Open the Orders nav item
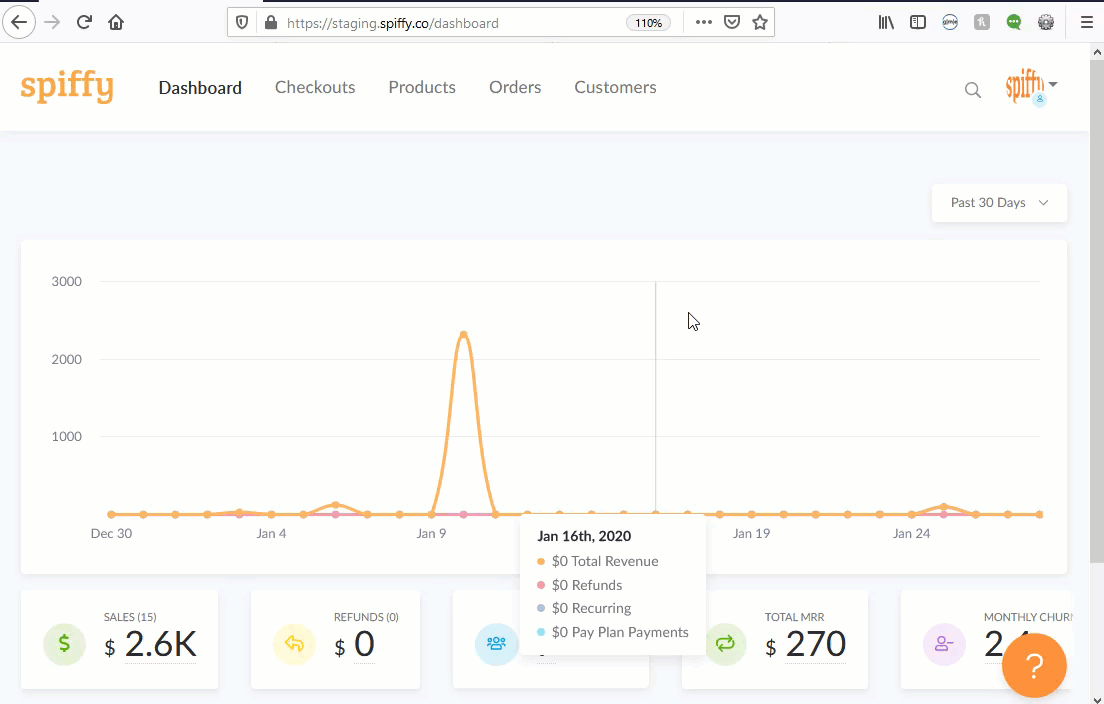 tap(515, 87)
